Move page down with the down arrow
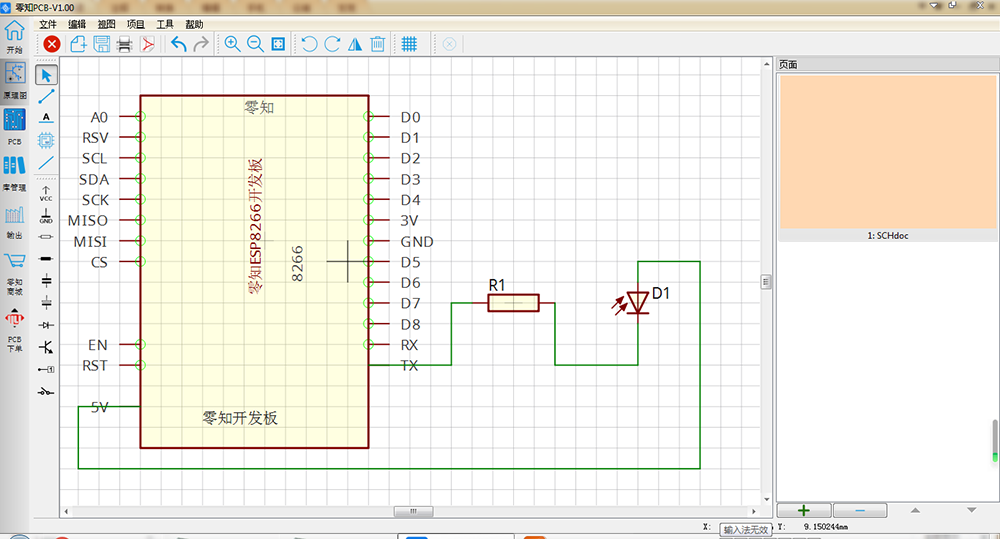This screenshot has width=1000, height=539. tap(971, 510)
